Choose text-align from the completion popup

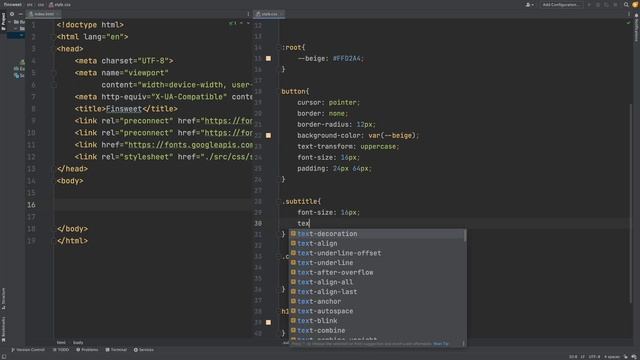pyautogui.click(x=377, y=244)
